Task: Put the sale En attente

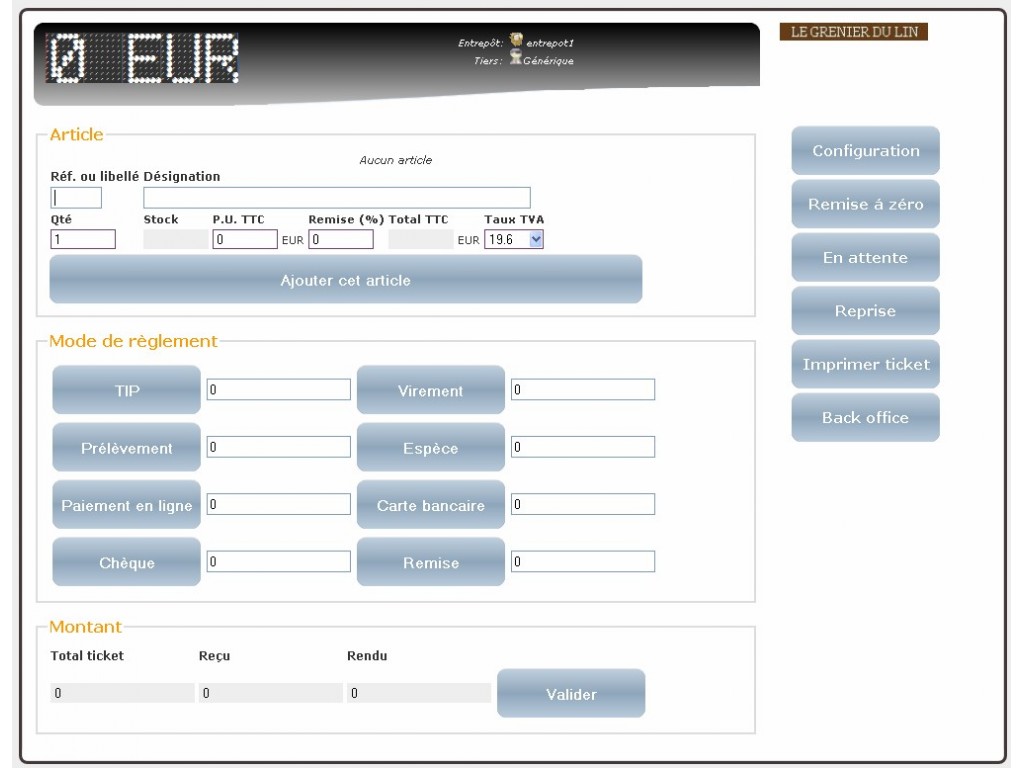Action: pyautogui.click(x=865, y=258)
